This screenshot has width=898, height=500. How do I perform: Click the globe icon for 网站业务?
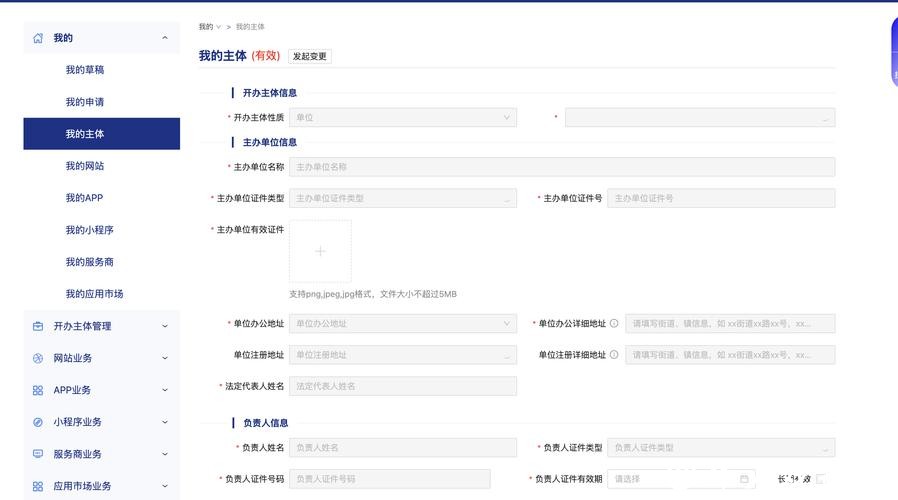pyautogui.click(x=38, y=358)
